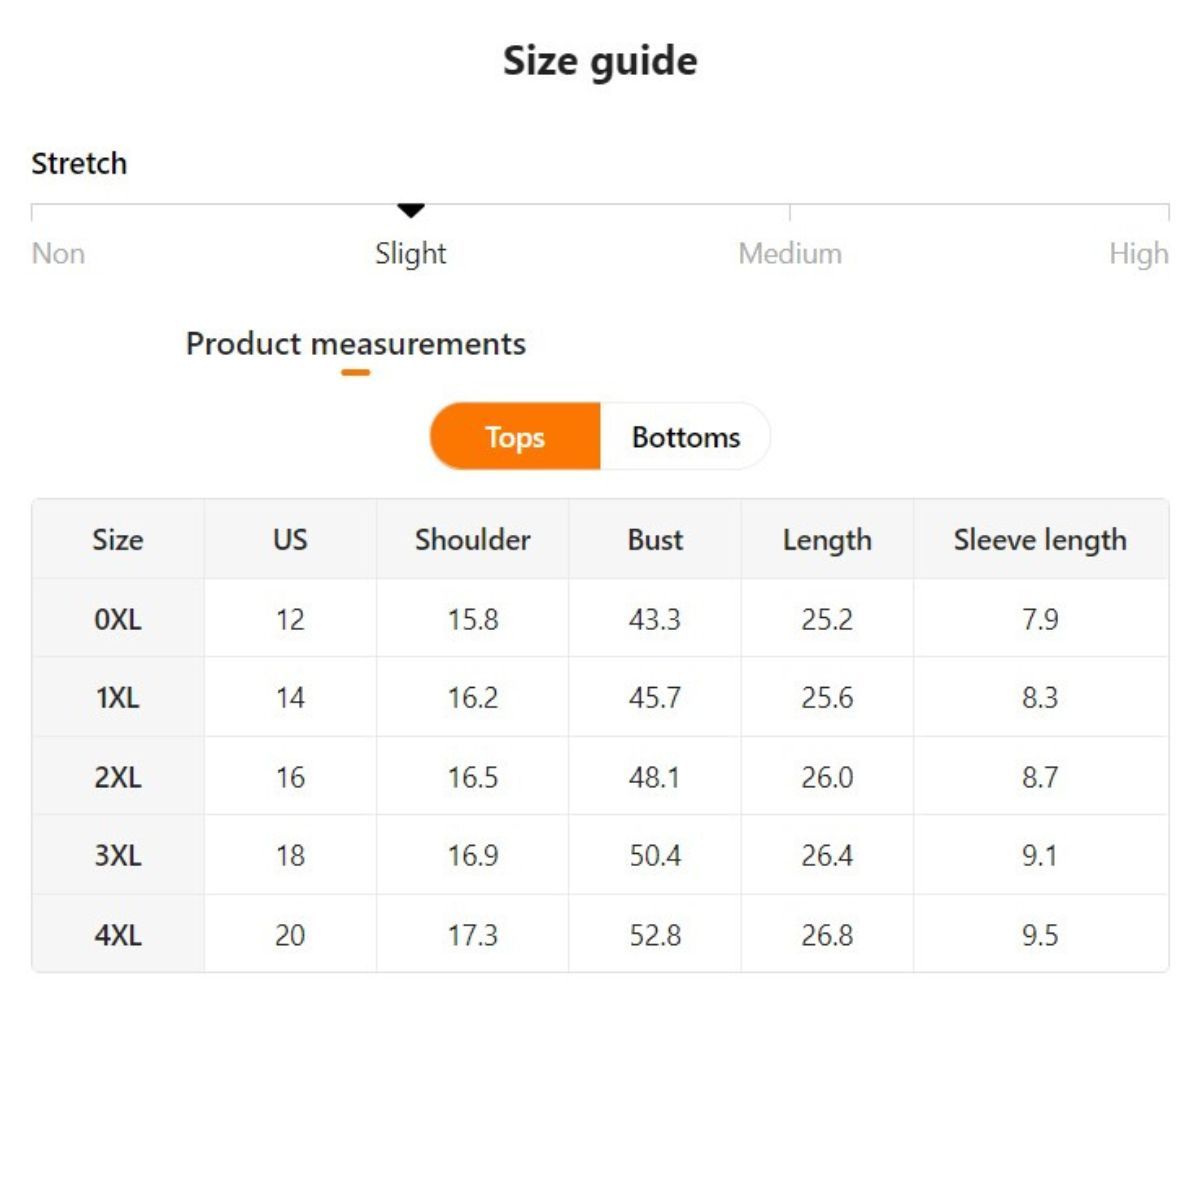Click the Length column header

827,540
